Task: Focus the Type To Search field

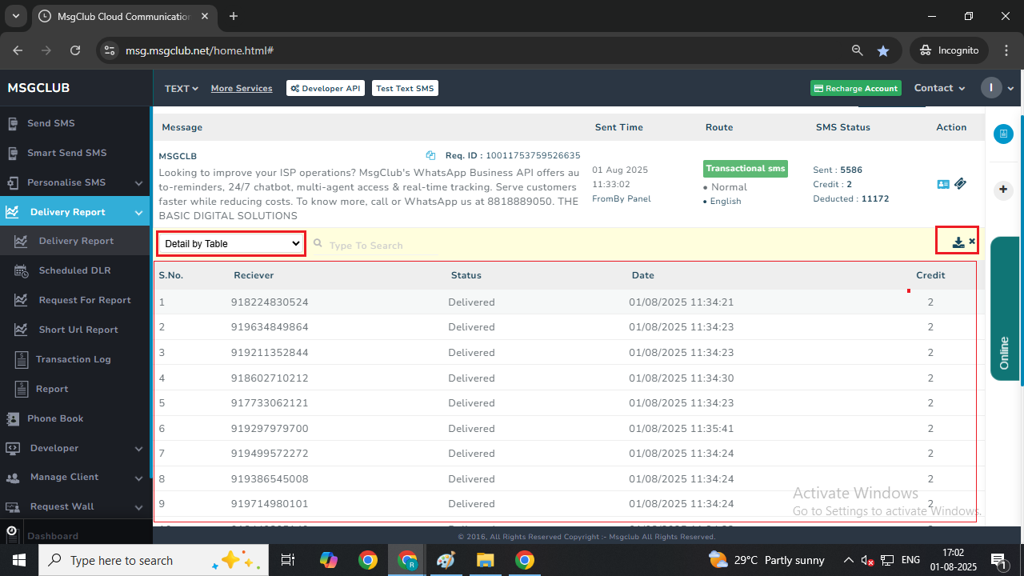Action: tap(382, 246)
